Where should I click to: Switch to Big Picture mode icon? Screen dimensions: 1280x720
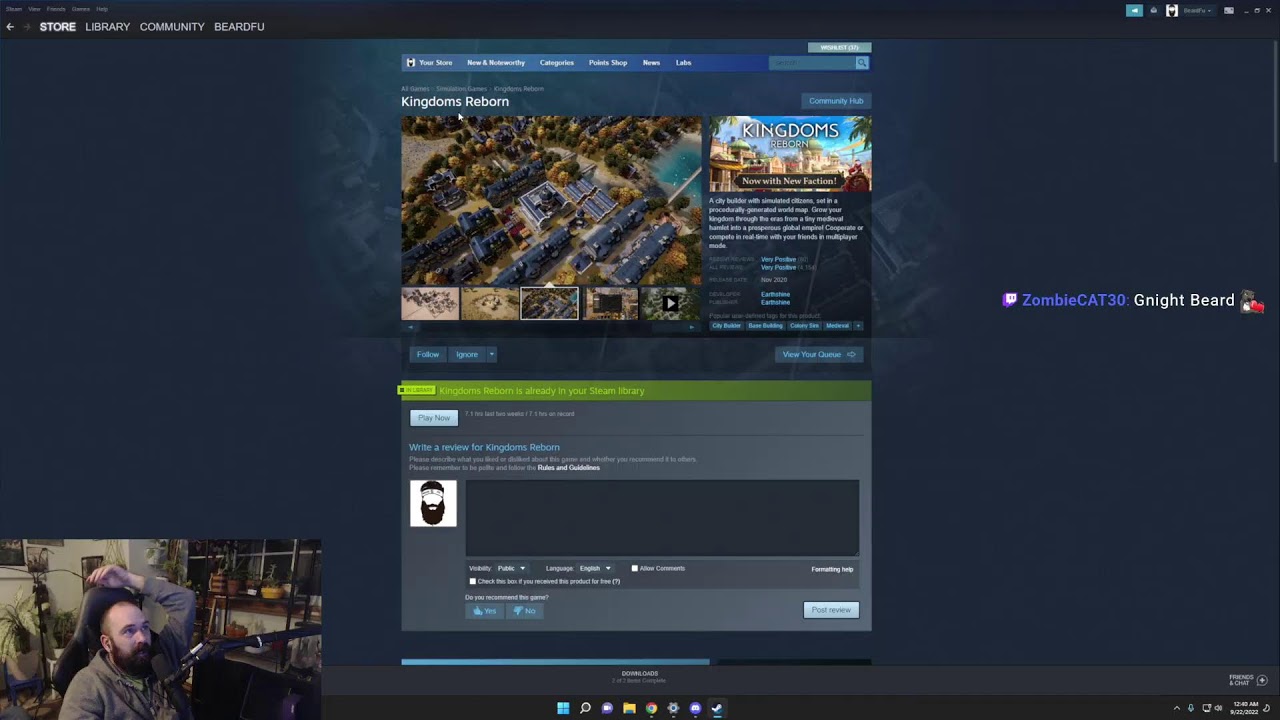click(1229, 10)
